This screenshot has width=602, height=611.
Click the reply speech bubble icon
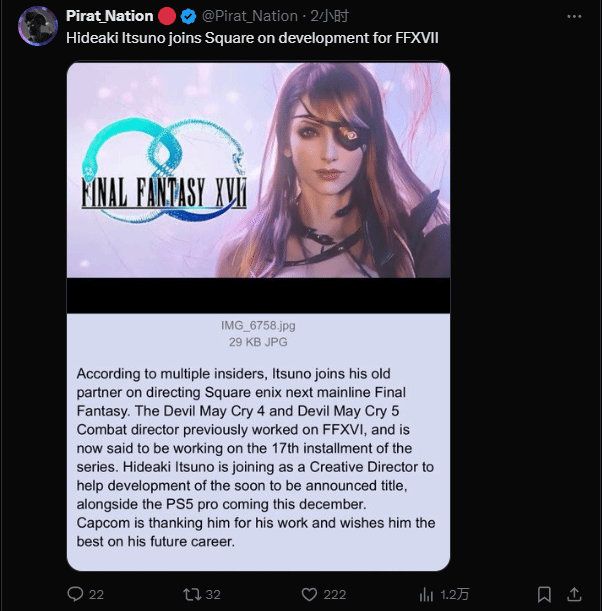point(75,594)
